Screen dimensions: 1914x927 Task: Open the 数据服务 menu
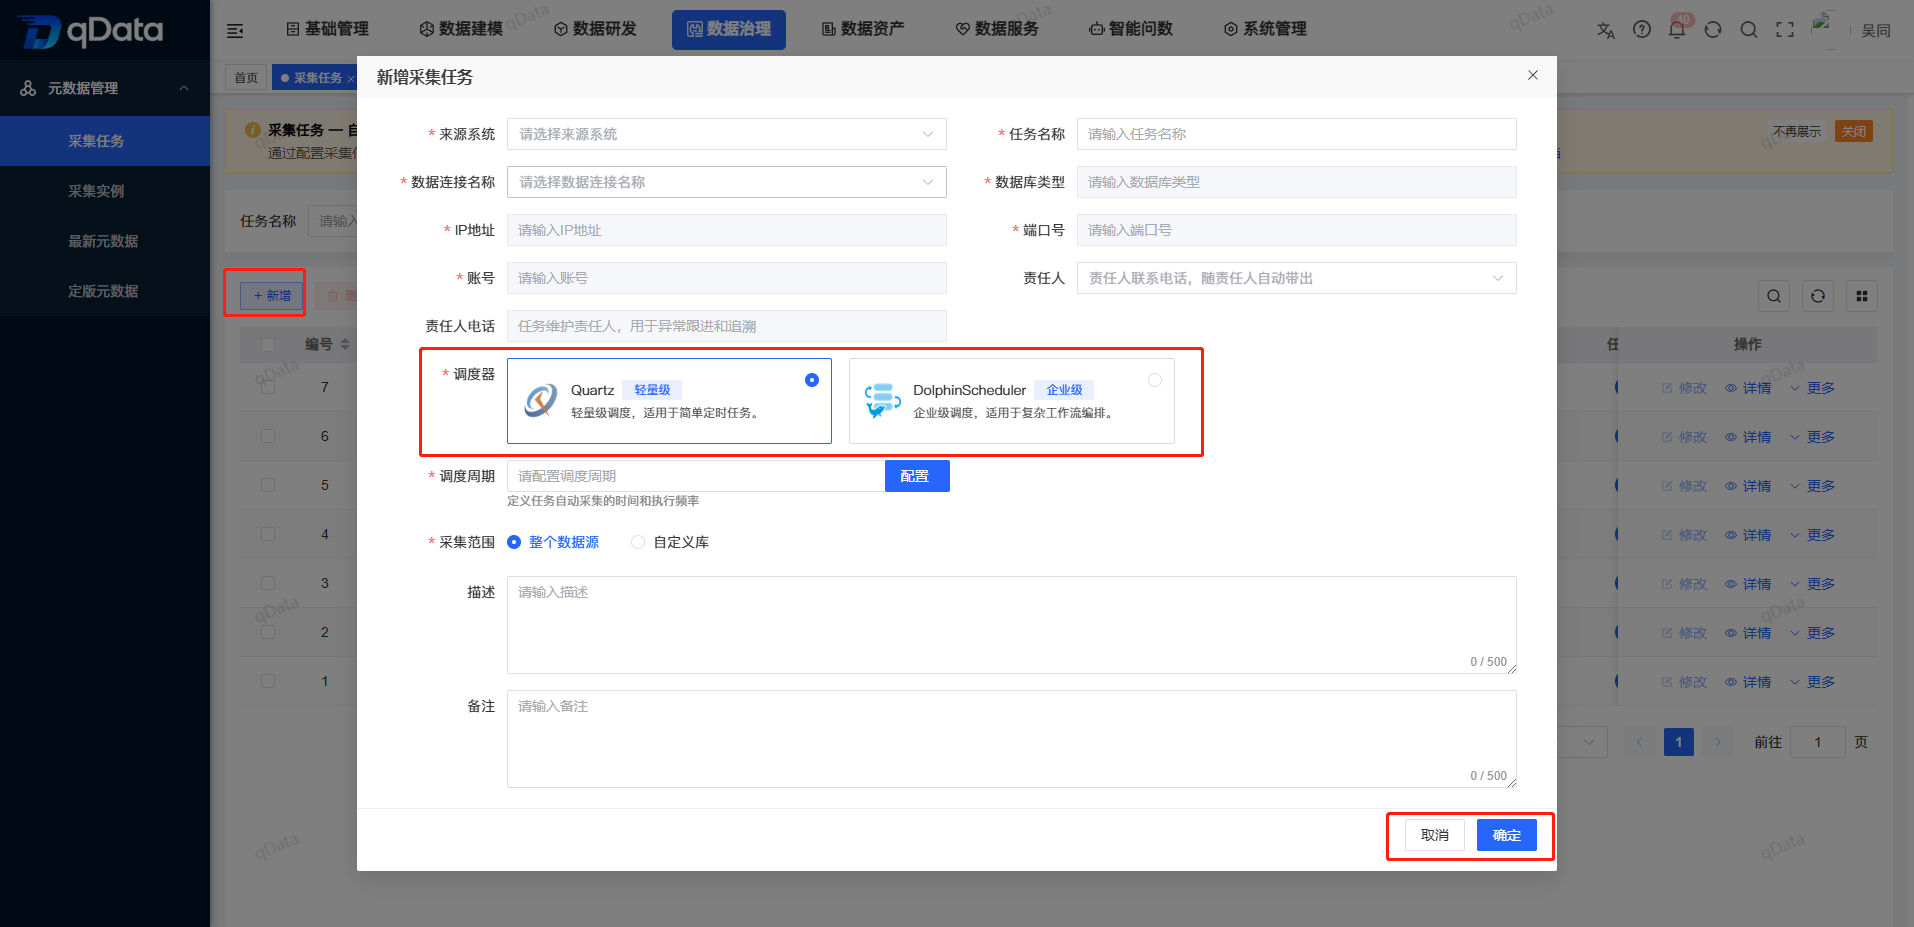tap(997, 29)
